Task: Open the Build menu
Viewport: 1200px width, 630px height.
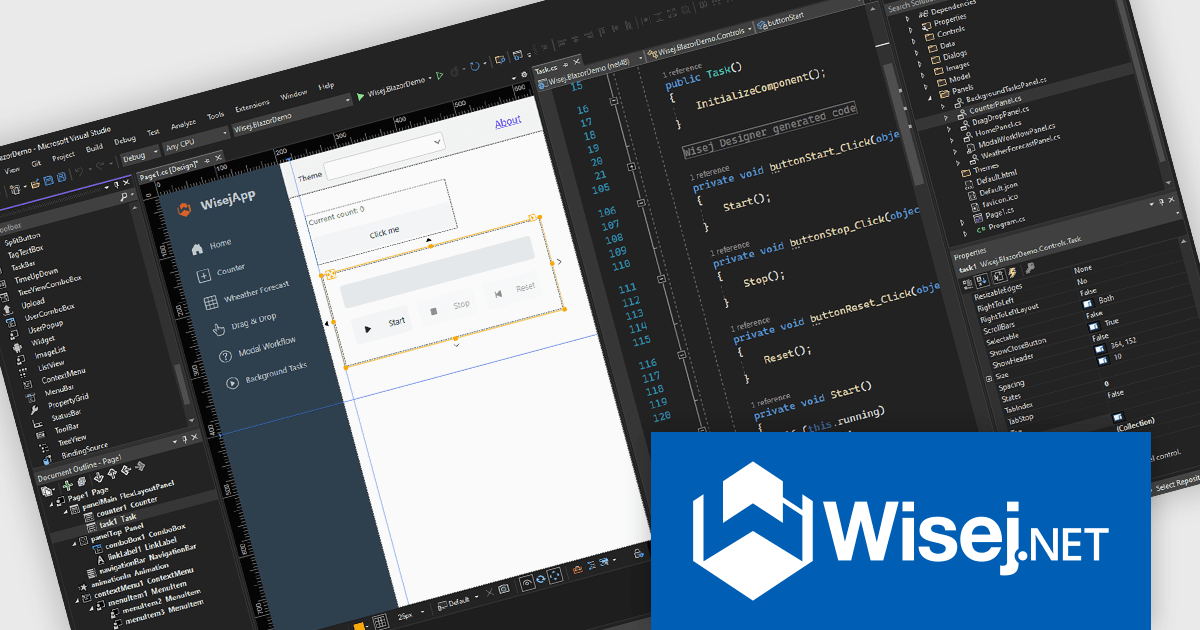Action: pos(94,148)
